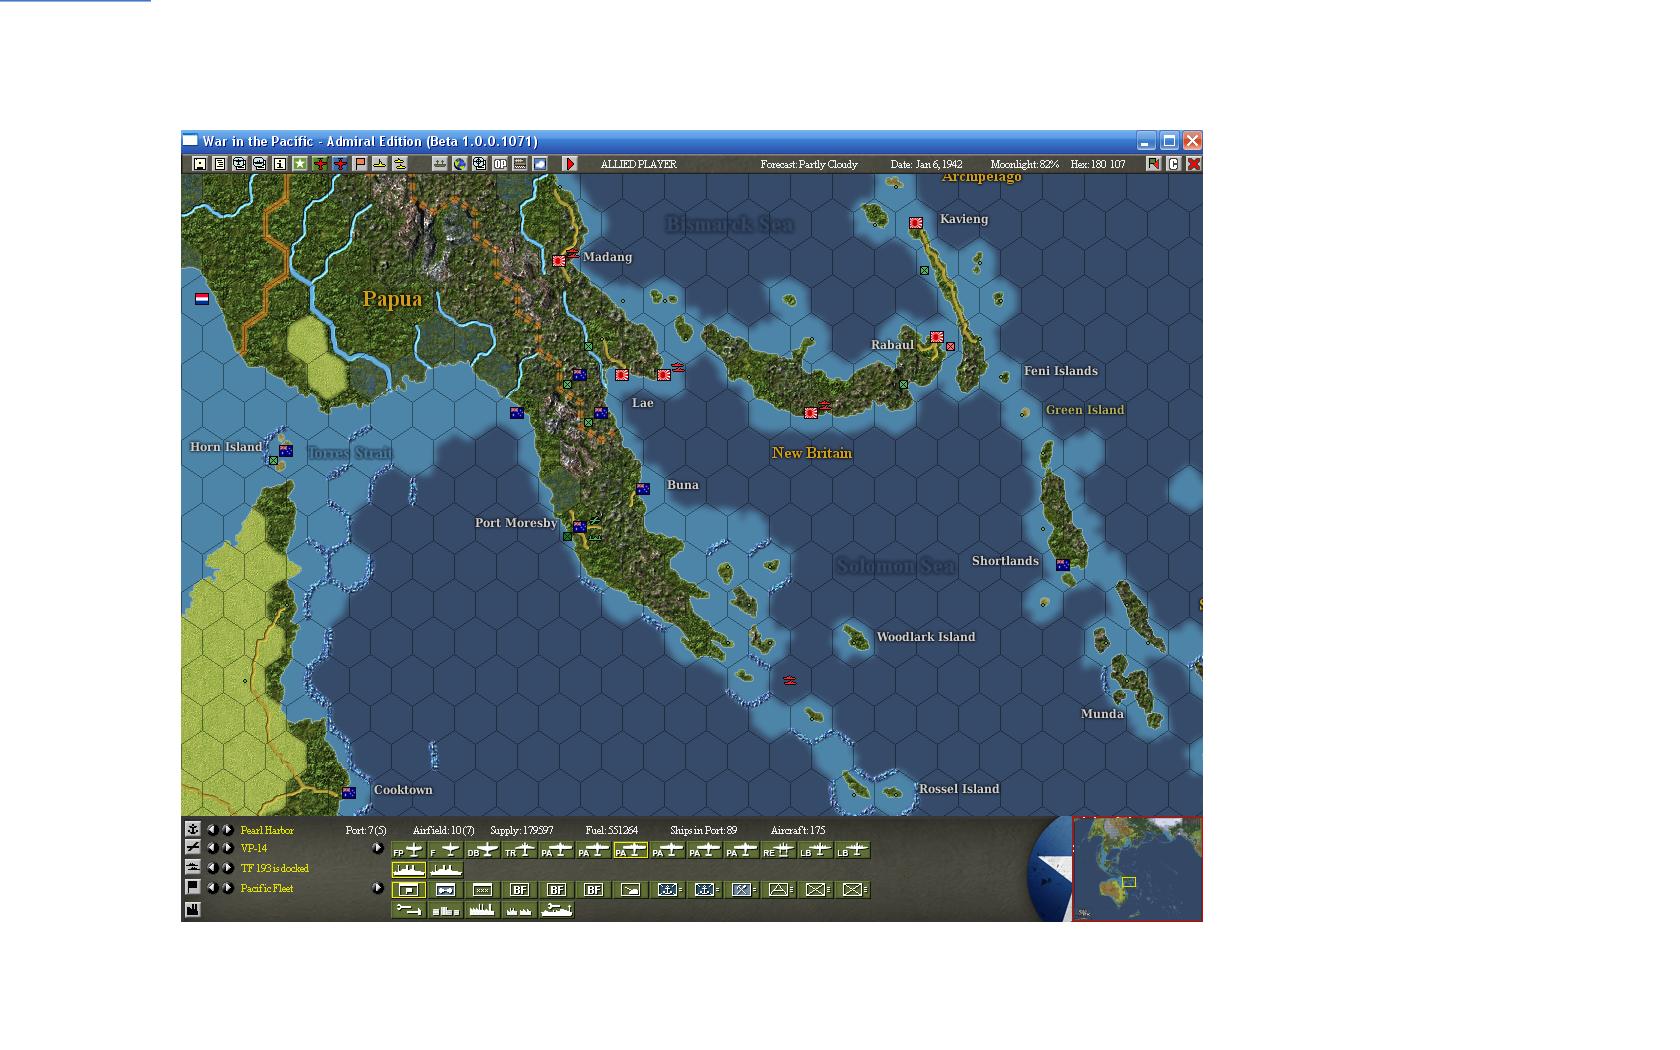Click the 'ALLIED PLAYER' toolbar text
Screen dimensions: 1680x1050
(x=638, y=164)
